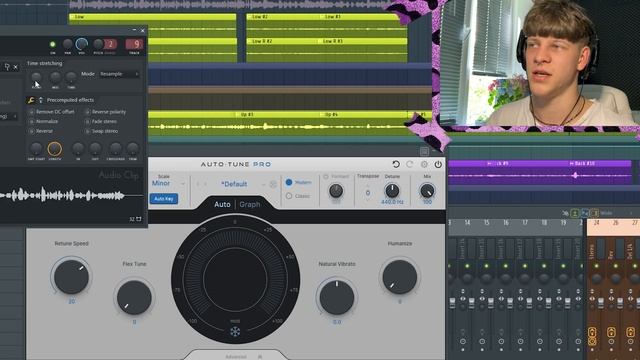Select the Modern radio button

coord(289,182)
